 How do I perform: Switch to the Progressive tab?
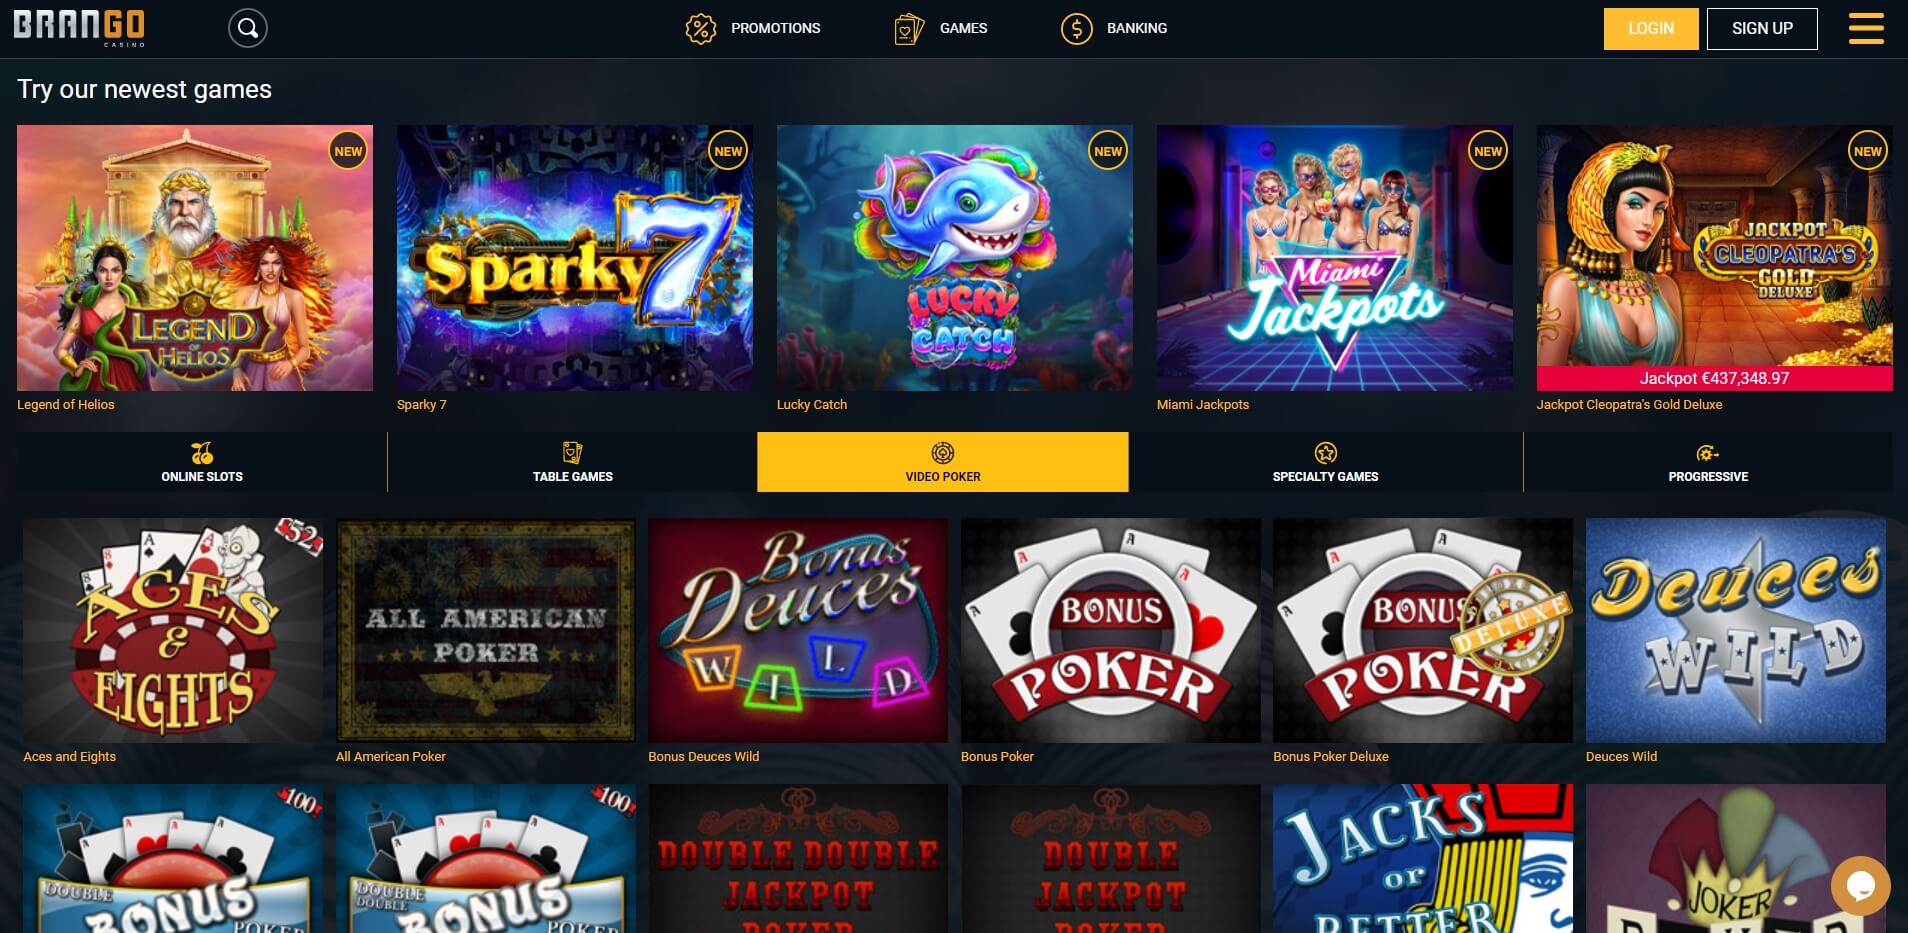point(1708,462)
